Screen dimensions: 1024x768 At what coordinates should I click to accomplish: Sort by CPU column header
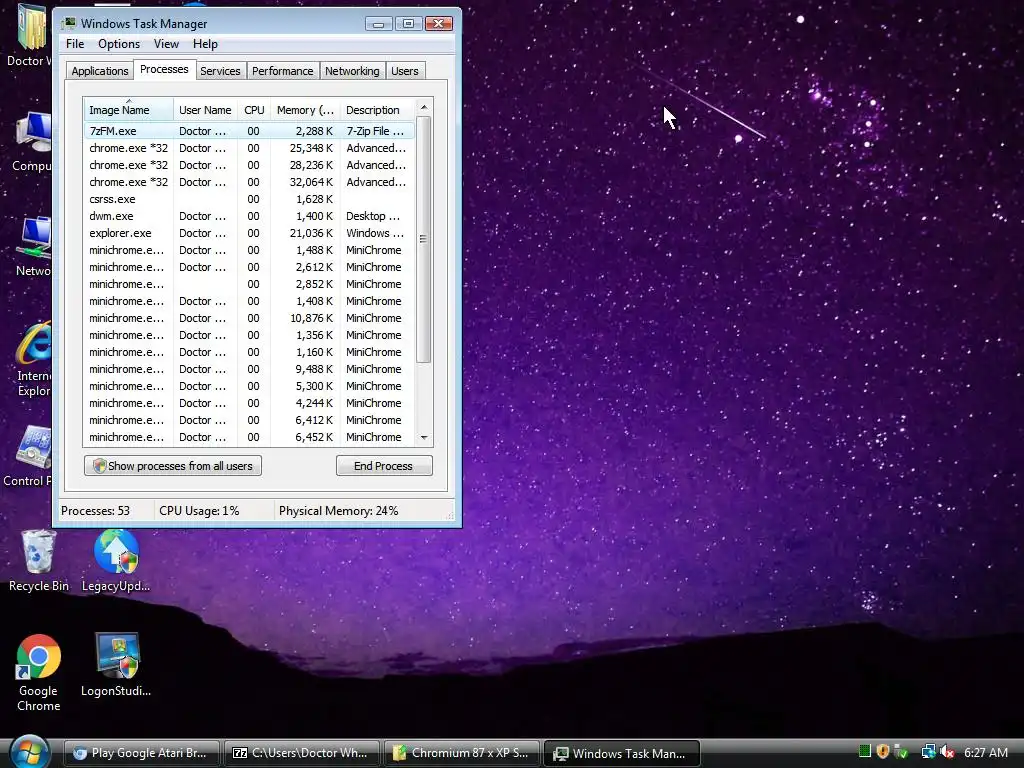(254, 110)
